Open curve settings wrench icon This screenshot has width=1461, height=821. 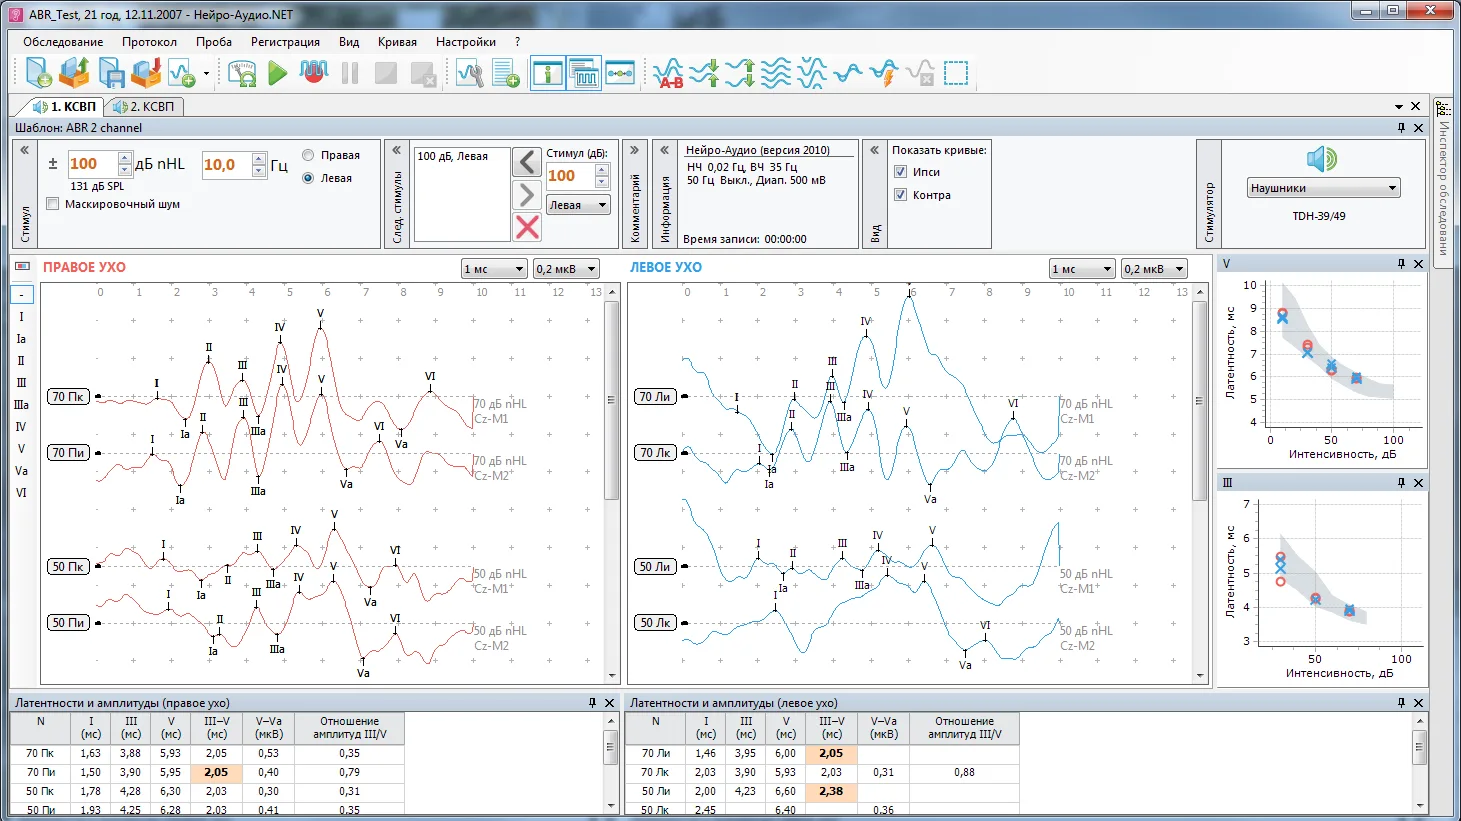tap(469, 73)
